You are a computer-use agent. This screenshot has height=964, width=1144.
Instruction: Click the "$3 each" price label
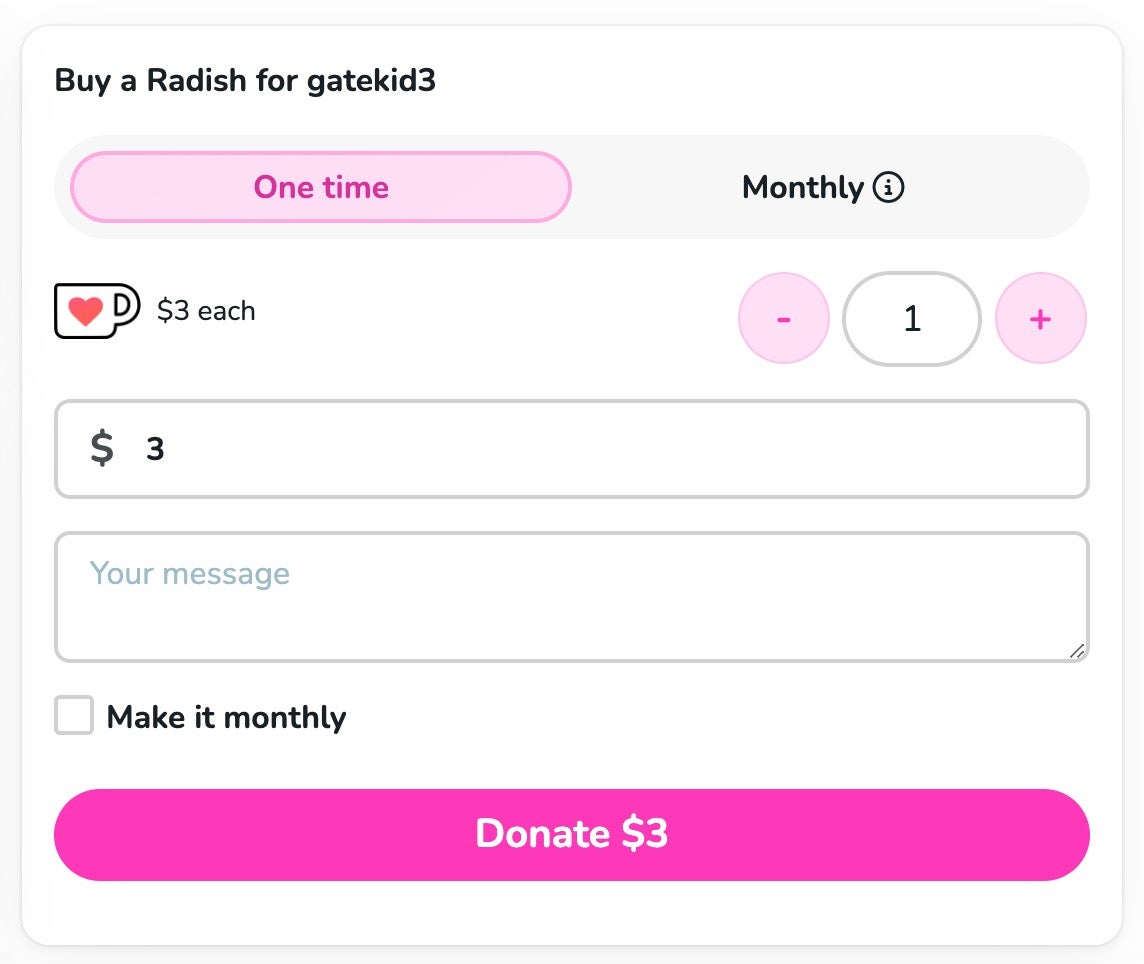coord(206,311)
